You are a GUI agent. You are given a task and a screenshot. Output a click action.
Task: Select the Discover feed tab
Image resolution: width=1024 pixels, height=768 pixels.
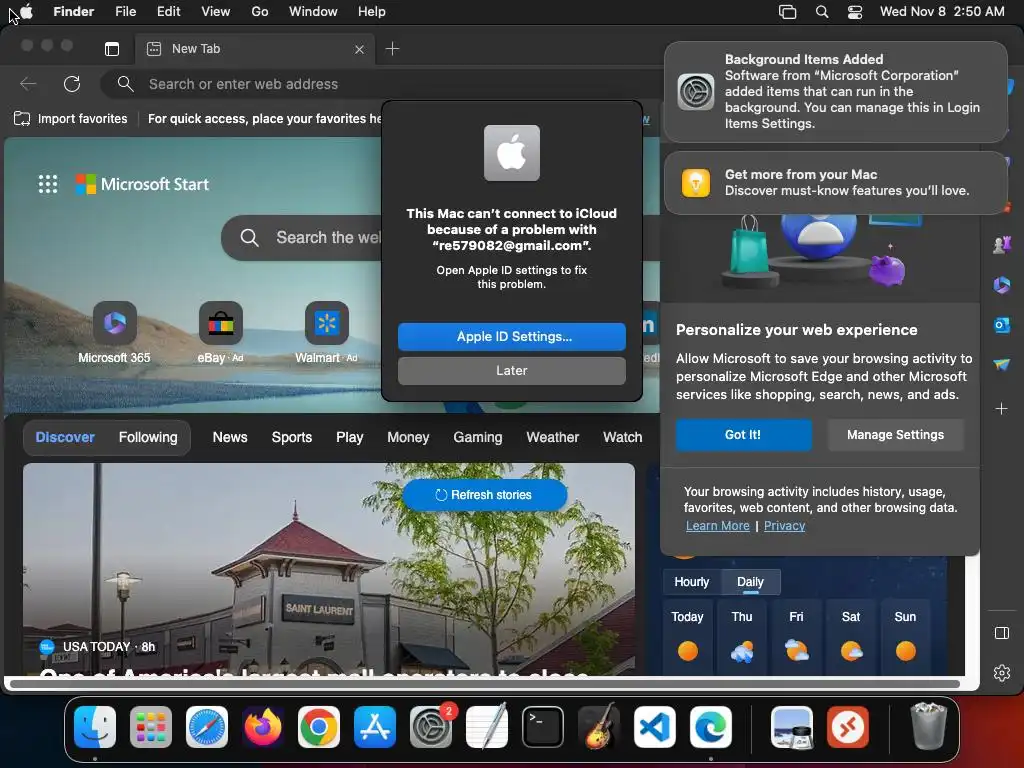65,437
